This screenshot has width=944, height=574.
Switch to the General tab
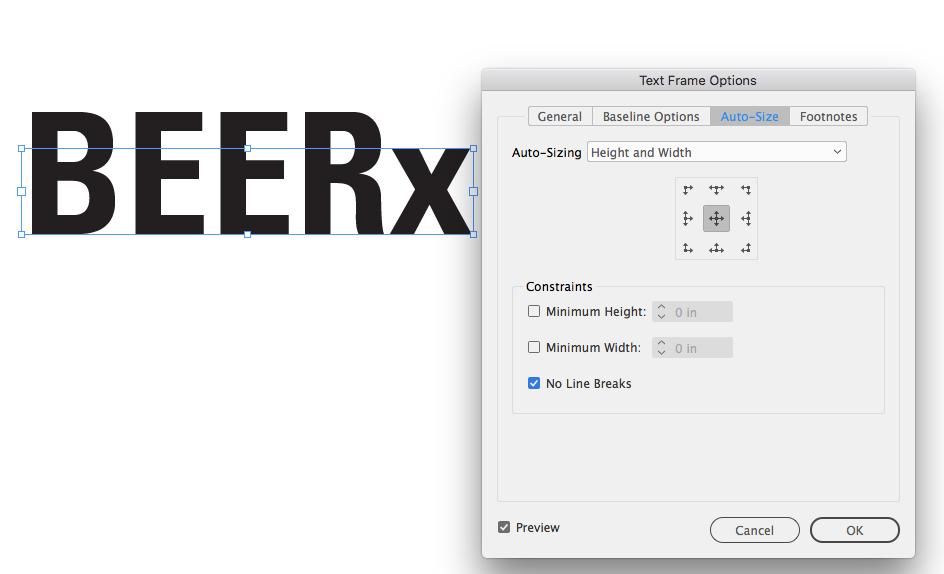560,116
